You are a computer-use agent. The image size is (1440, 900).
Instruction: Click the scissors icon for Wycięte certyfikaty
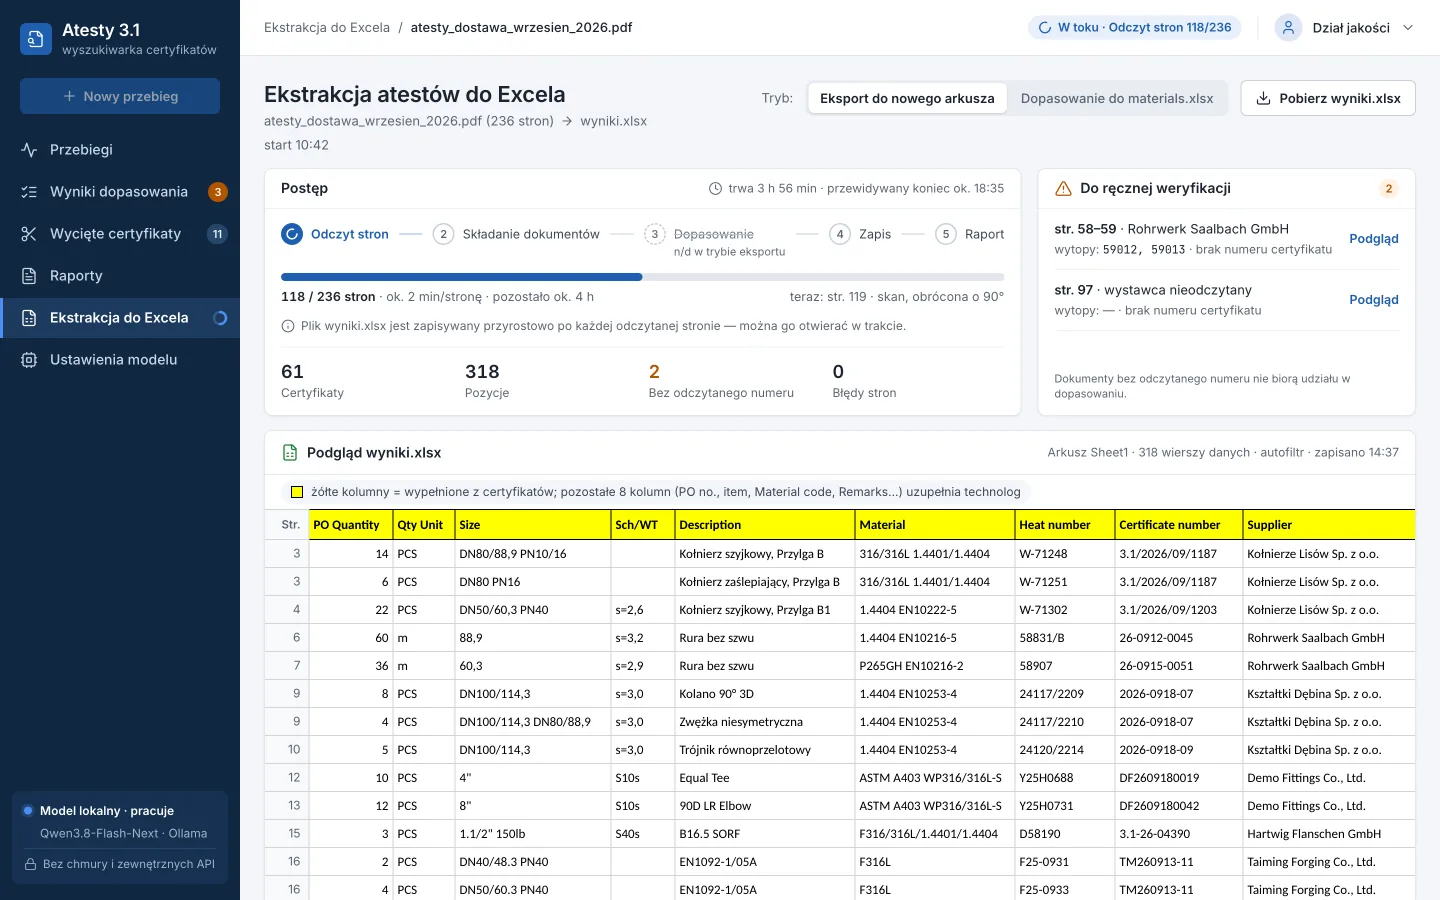coord(29,234)
